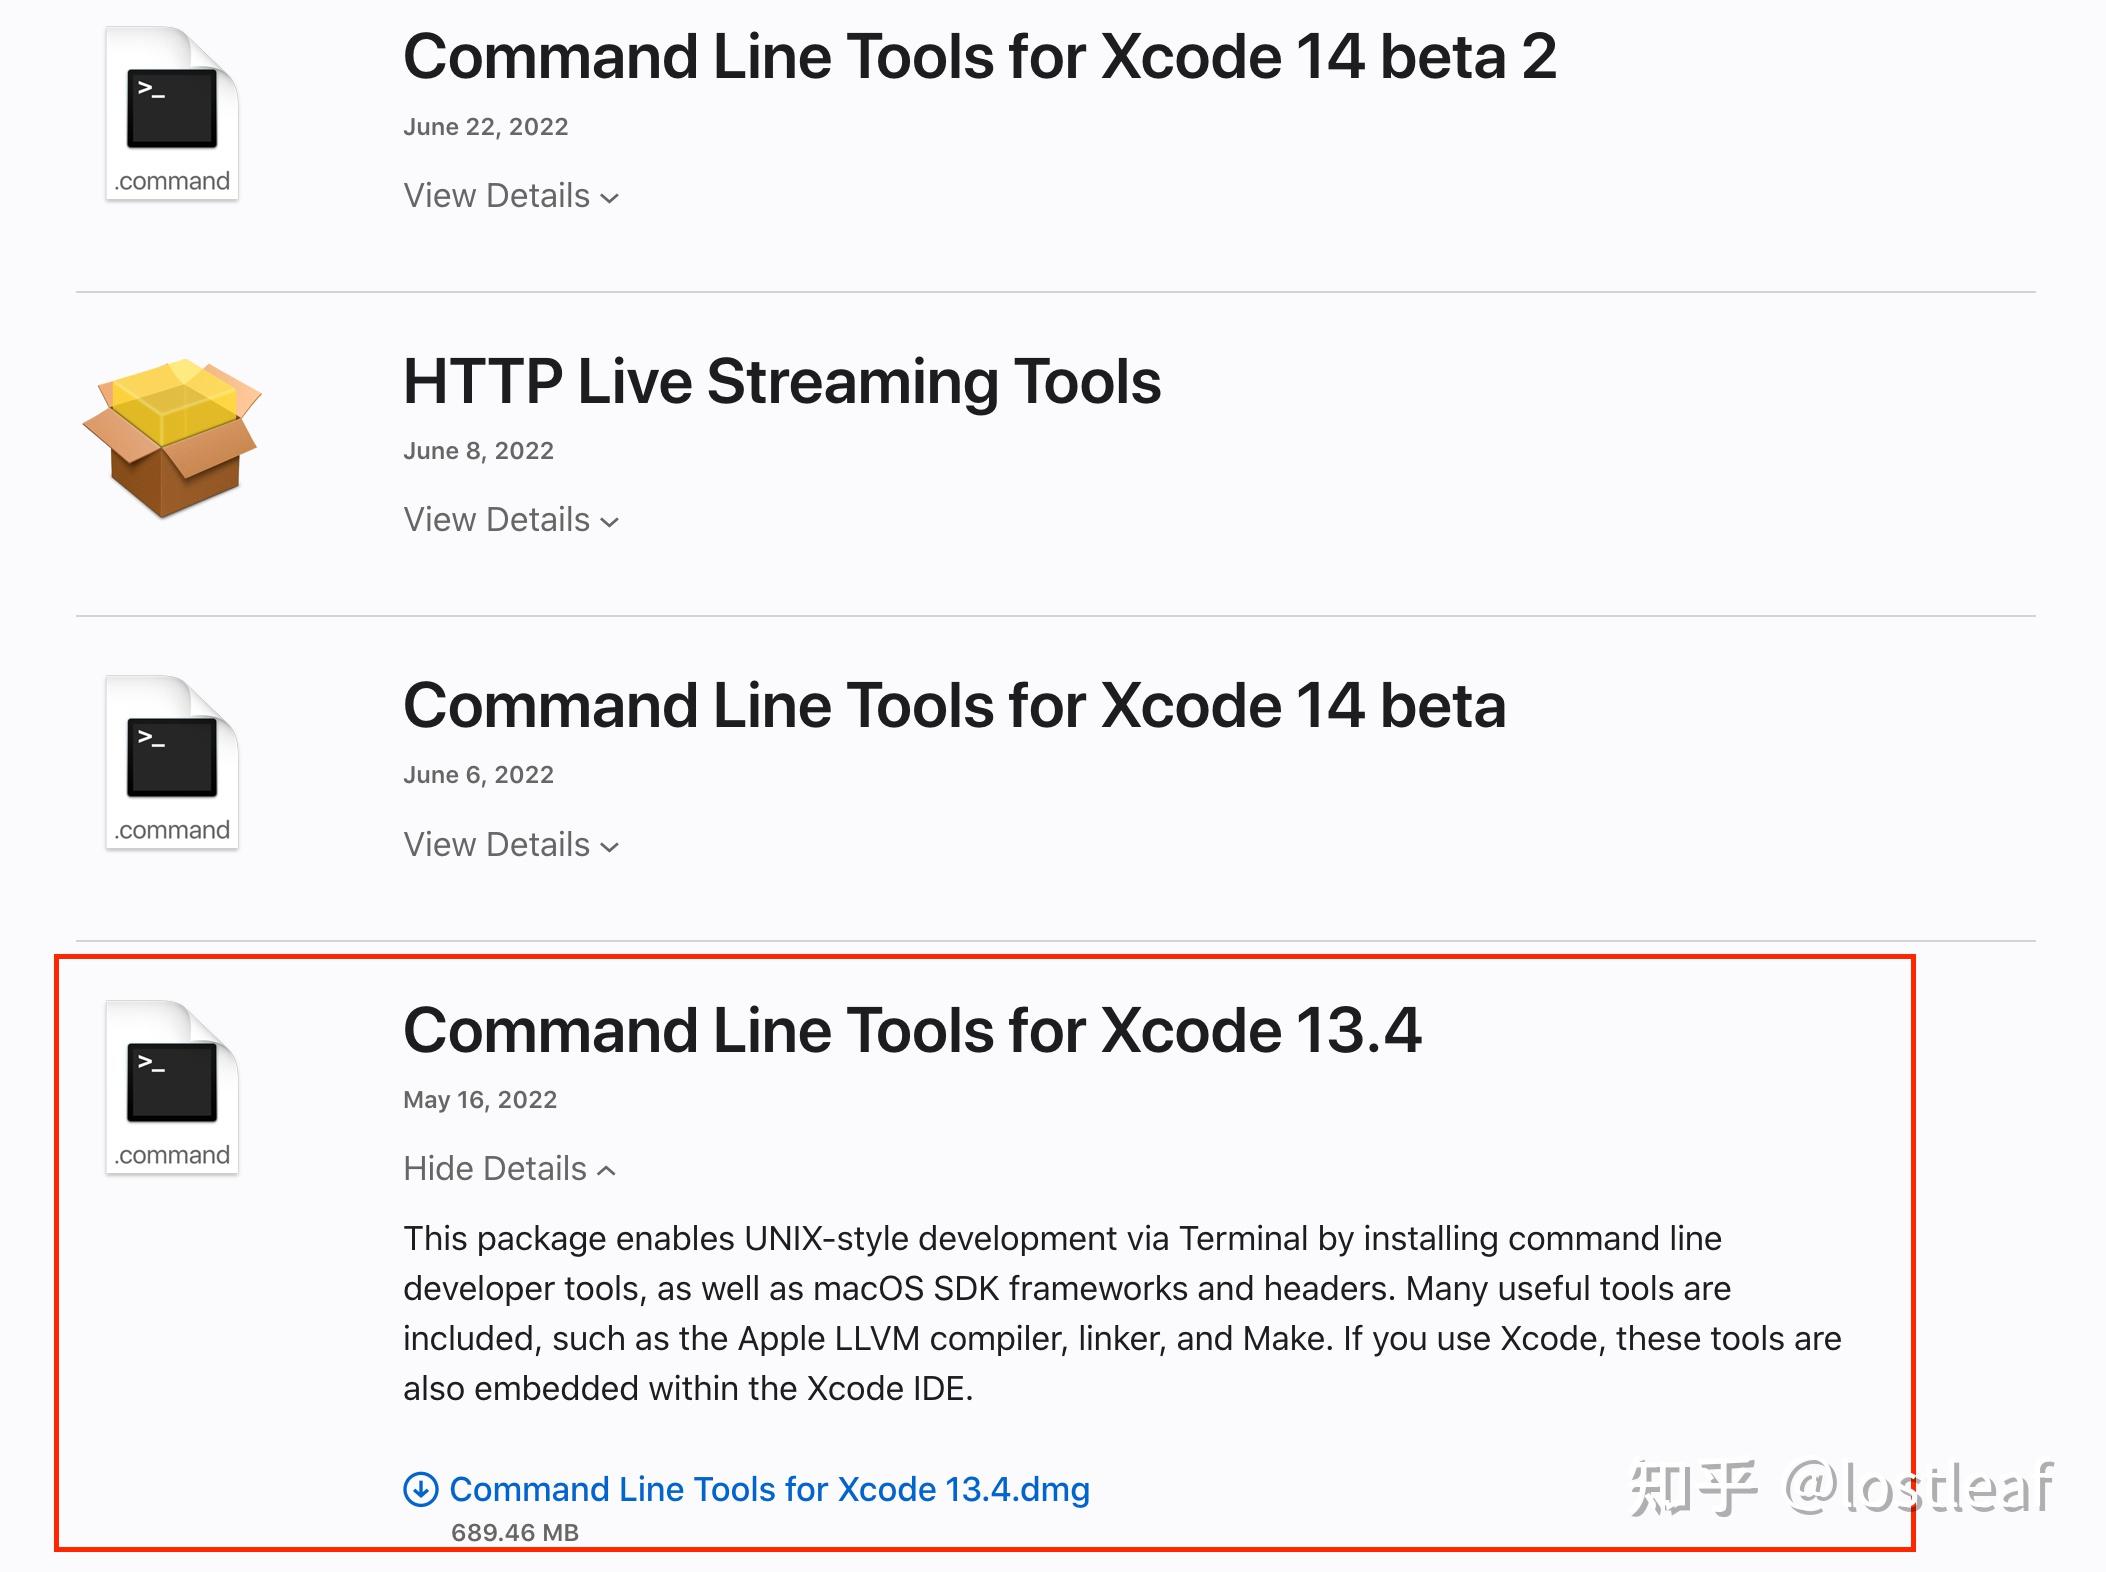Expand View Details under Xcode 14 beta 2
Viewport: 2106px width, 1572px height.
tap(497, 196)
